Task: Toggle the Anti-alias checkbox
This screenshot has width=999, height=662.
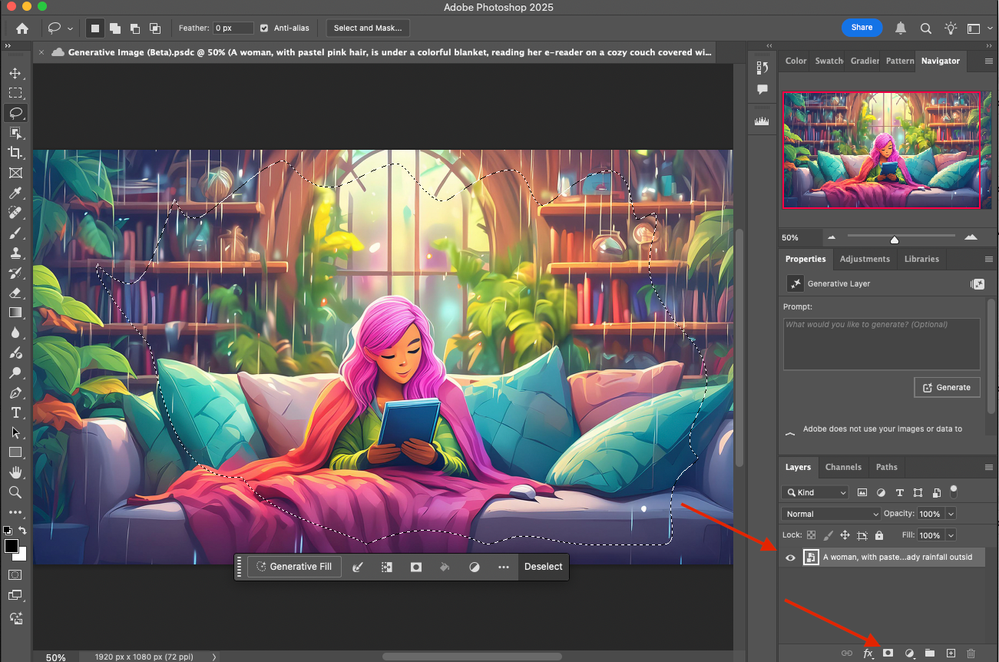Action: tap(264, 28)
